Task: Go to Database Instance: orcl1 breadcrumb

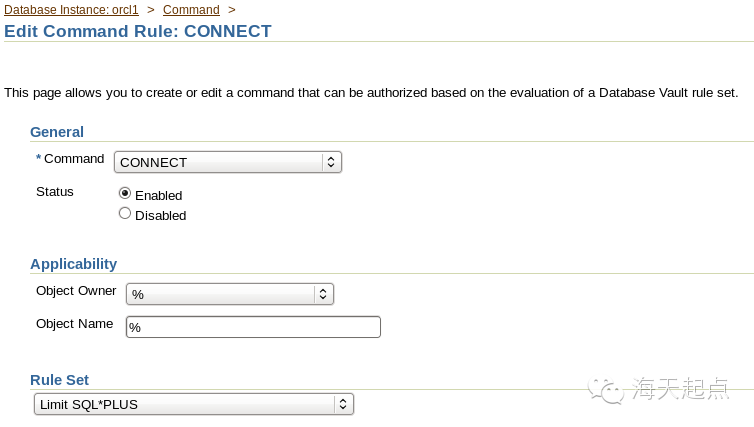Action: tap(72, 10)
